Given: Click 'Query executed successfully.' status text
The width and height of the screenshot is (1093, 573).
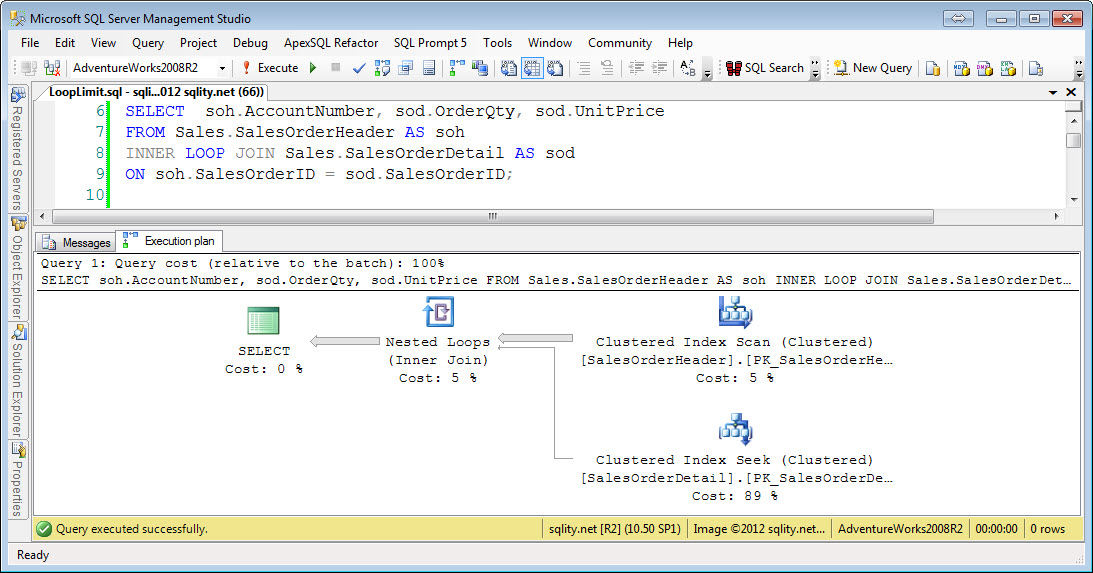Looking at the screenshot, I should tap(132, 529).
